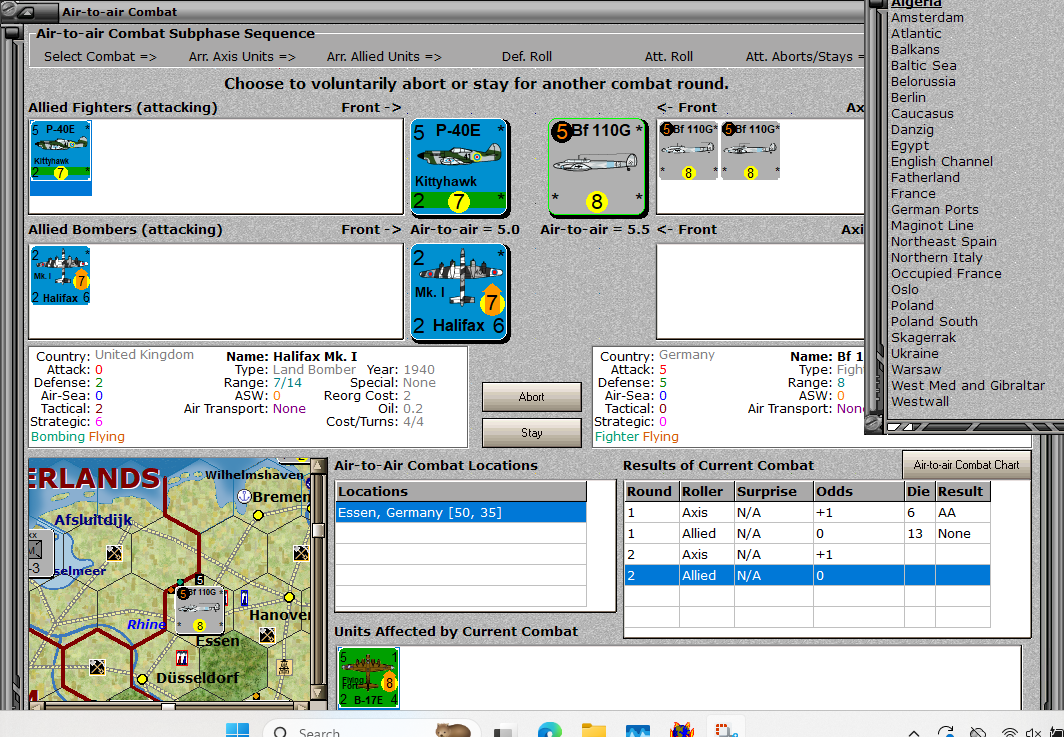
Task: Click the map's vertical scrollbar up arrow
Action: point(317,466)
